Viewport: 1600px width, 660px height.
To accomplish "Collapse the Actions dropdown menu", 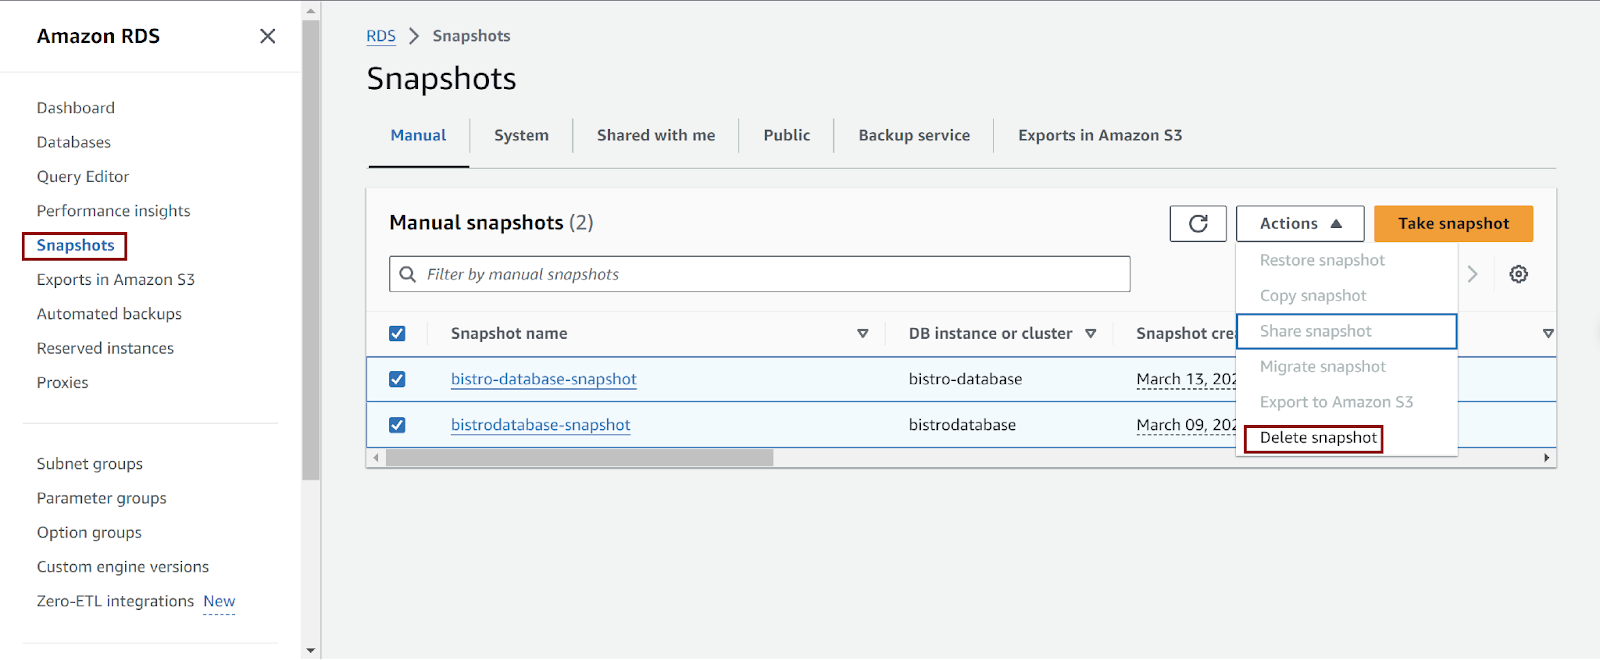I will pos(1300,223).
